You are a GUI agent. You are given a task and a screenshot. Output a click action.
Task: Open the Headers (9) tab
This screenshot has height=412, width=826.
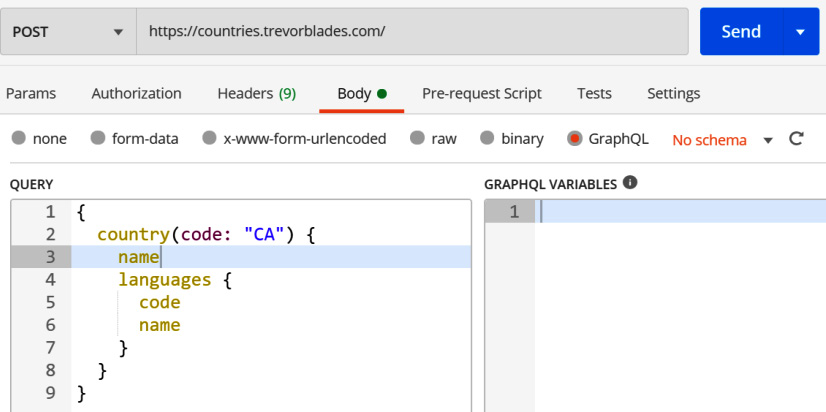point(257,94)
